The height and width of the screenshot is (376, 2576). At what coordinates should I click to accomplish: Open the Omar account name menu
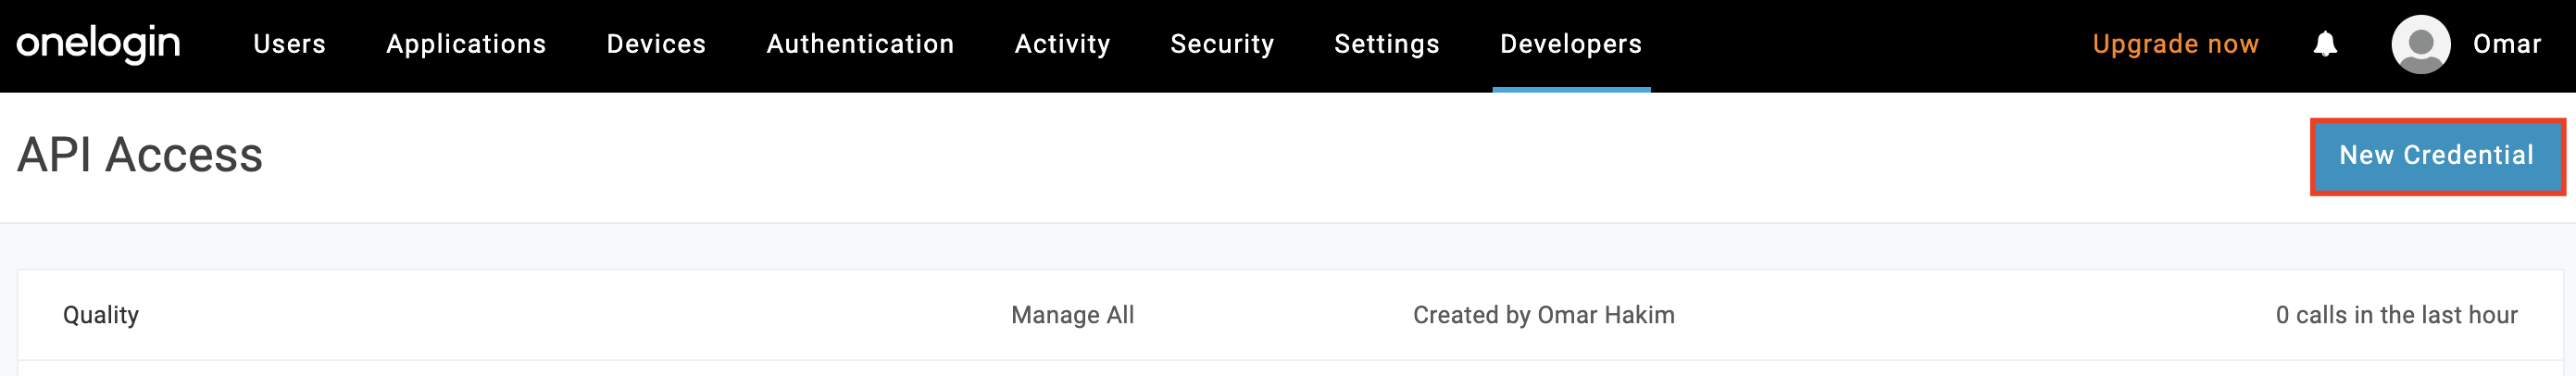pyautogui.click(x=2506, y=44)
